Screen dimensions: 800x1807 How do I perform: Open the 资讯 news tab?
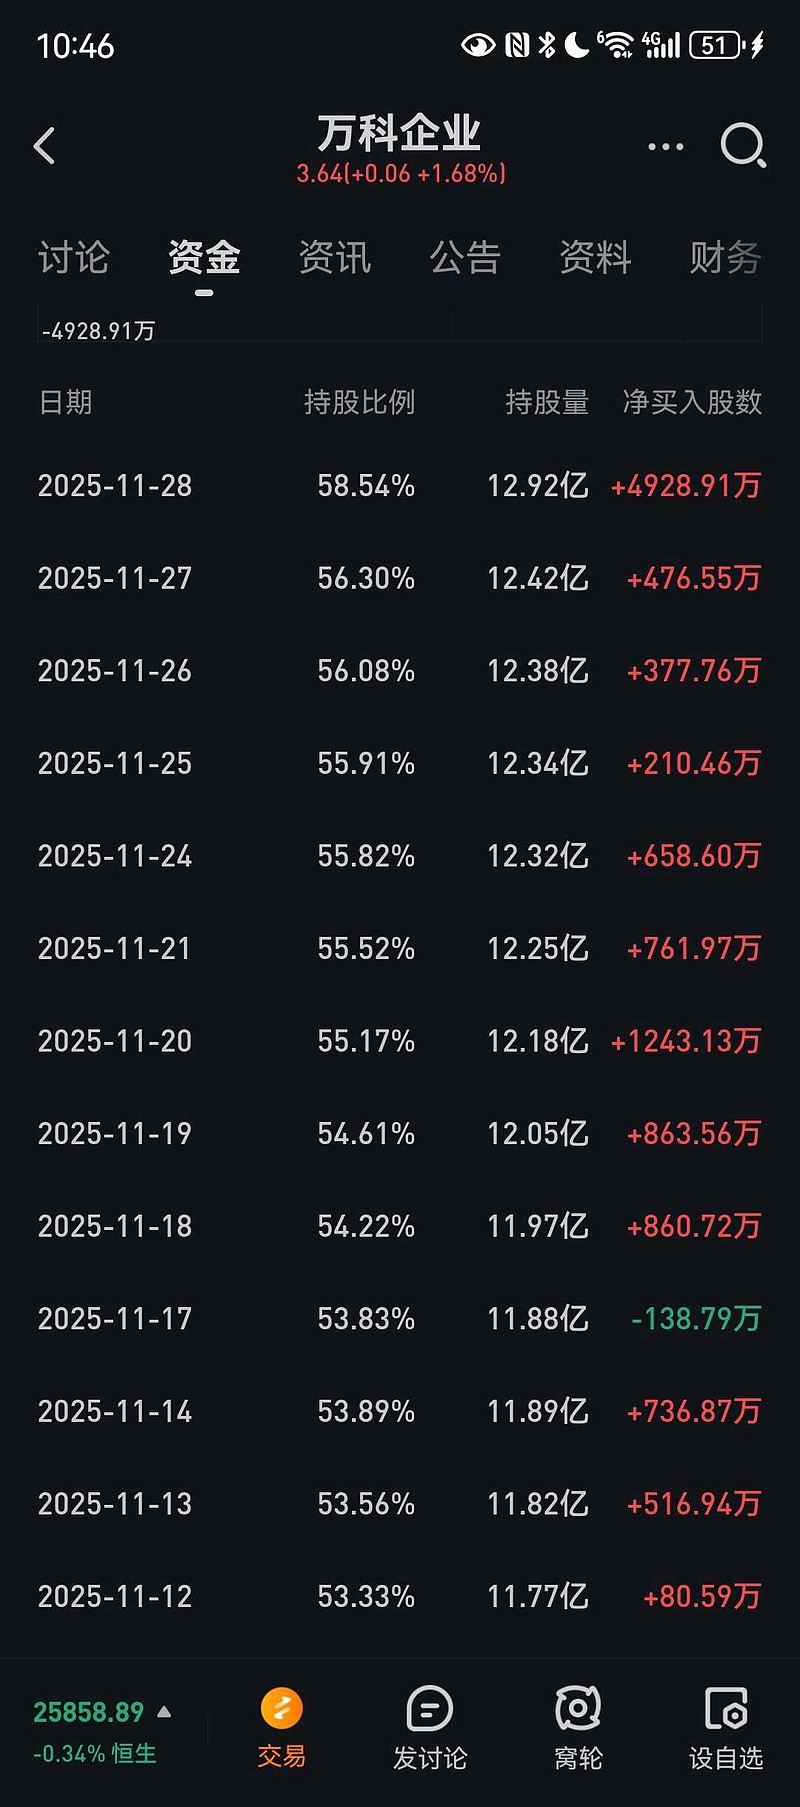(x=334, y=258)
